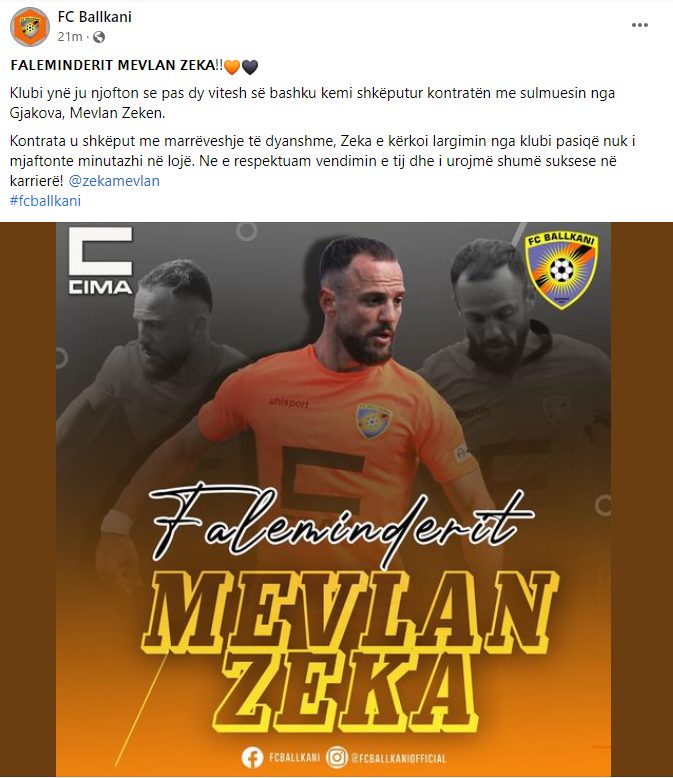Image resolution: width=673 pixels, height=778 pixels.
Task: Click the @FCBALLKANIOFFICIAL Instagram handle text
Action: [x=399, y=758]
